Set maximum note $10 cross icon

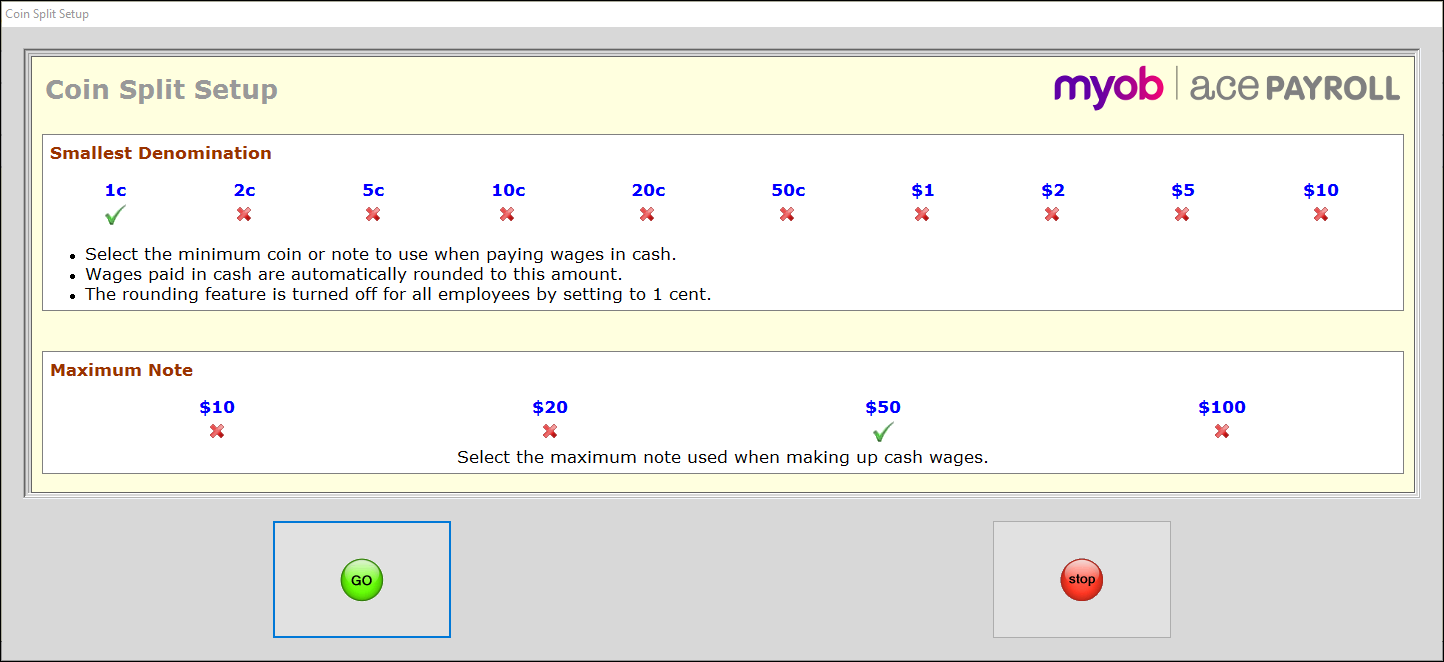[x=217, y=431]
